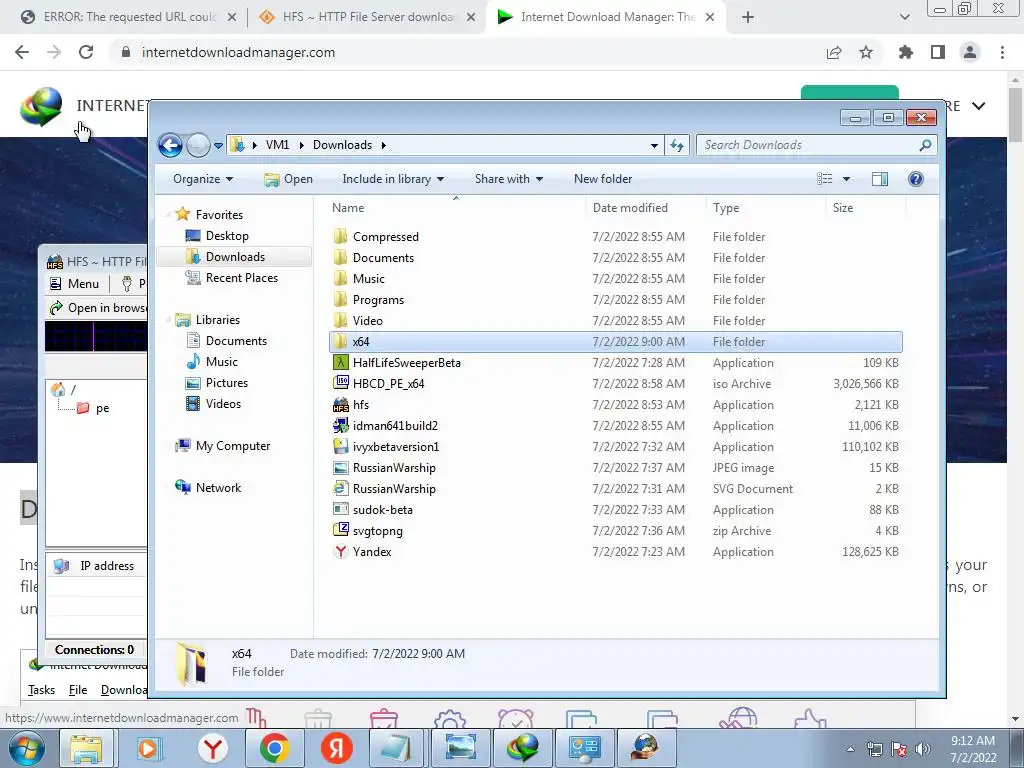The width and height of the screenshot is (1024, 768).
Task: Click Chrome reload page button
Action: [x=86, y=52]
